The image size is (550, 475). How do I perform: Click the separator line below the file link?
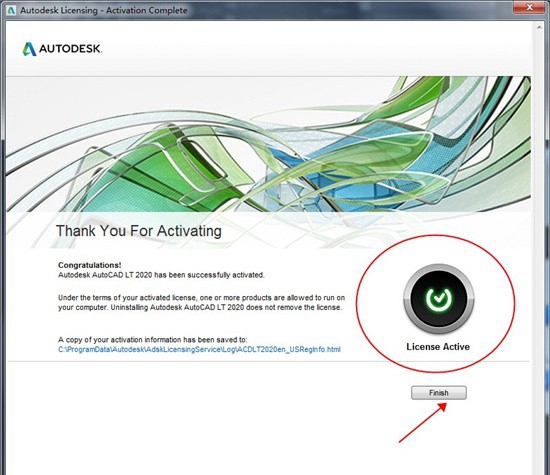268,361
